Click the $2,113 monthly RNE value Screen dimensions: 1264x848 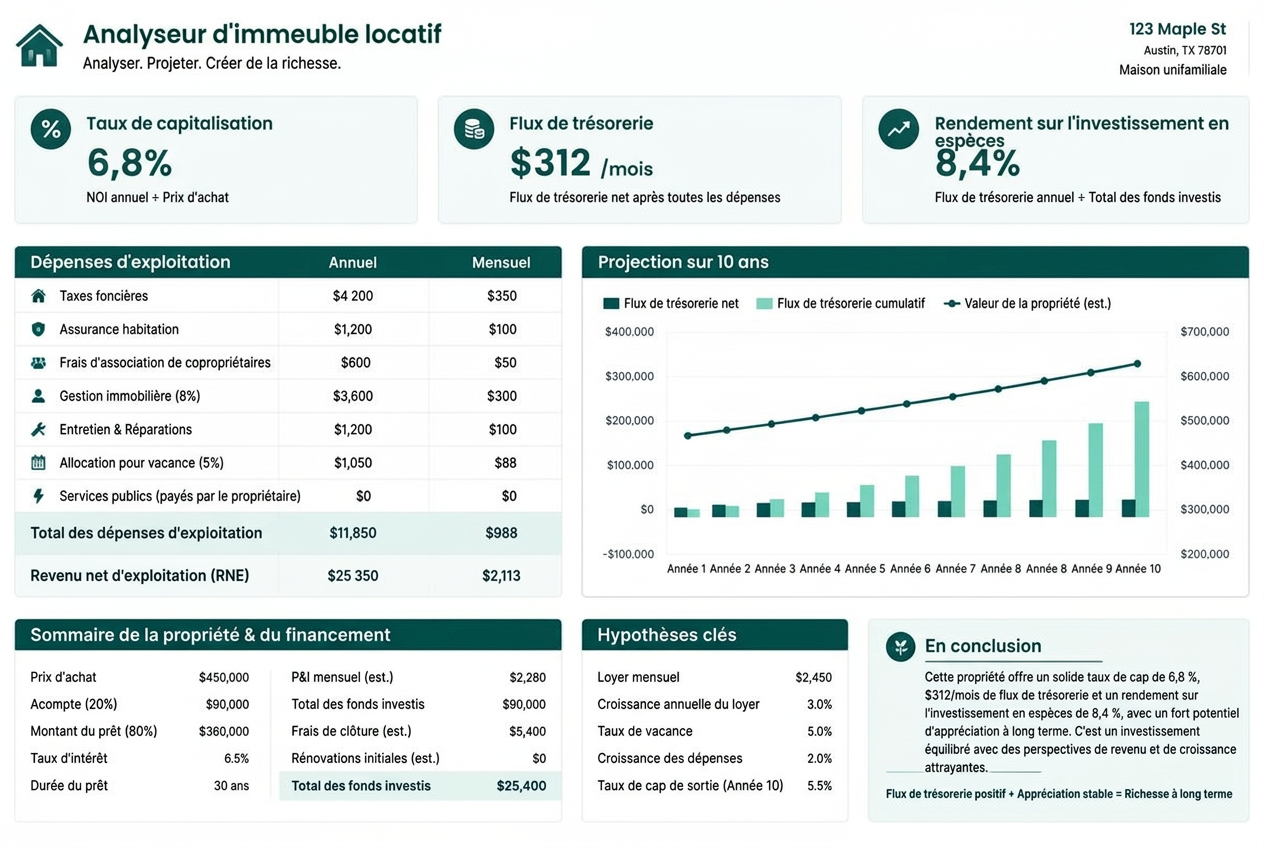501,575
